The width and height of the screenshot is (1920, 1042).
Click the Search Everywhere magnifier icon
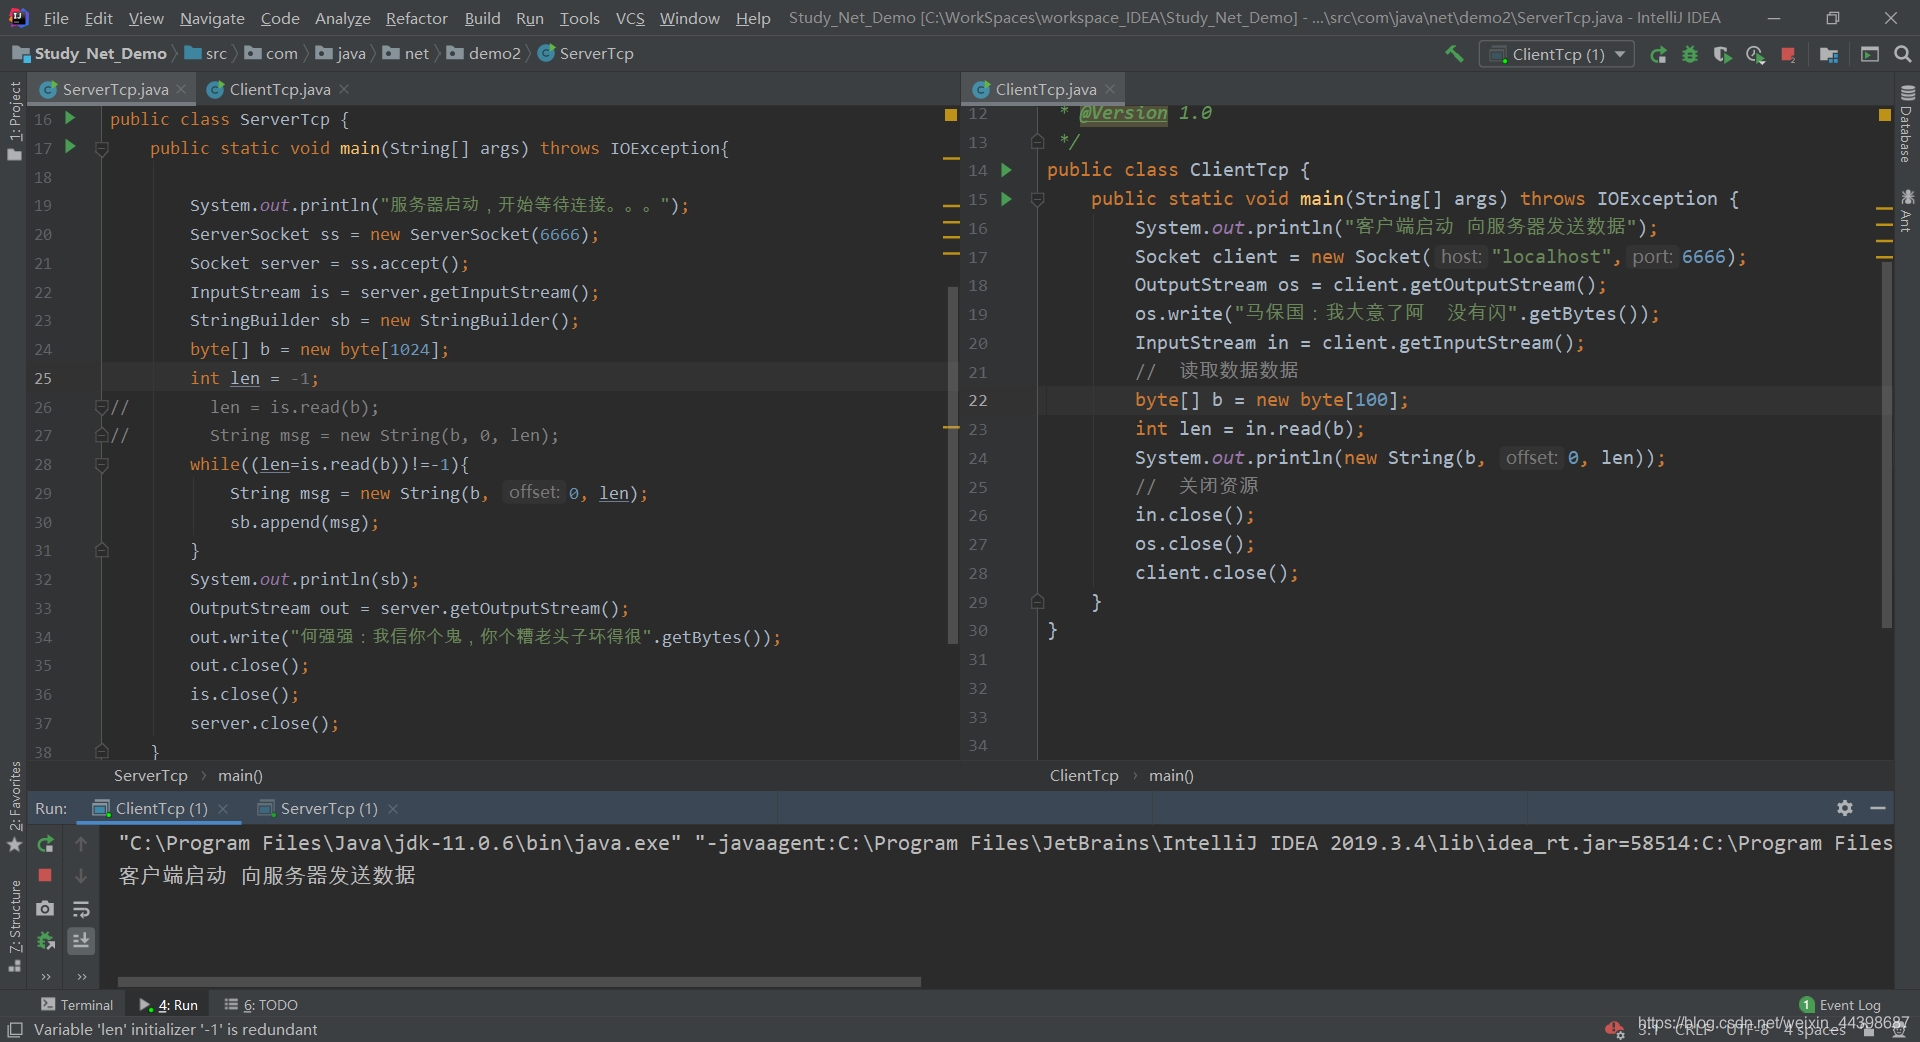[1902, 54]
